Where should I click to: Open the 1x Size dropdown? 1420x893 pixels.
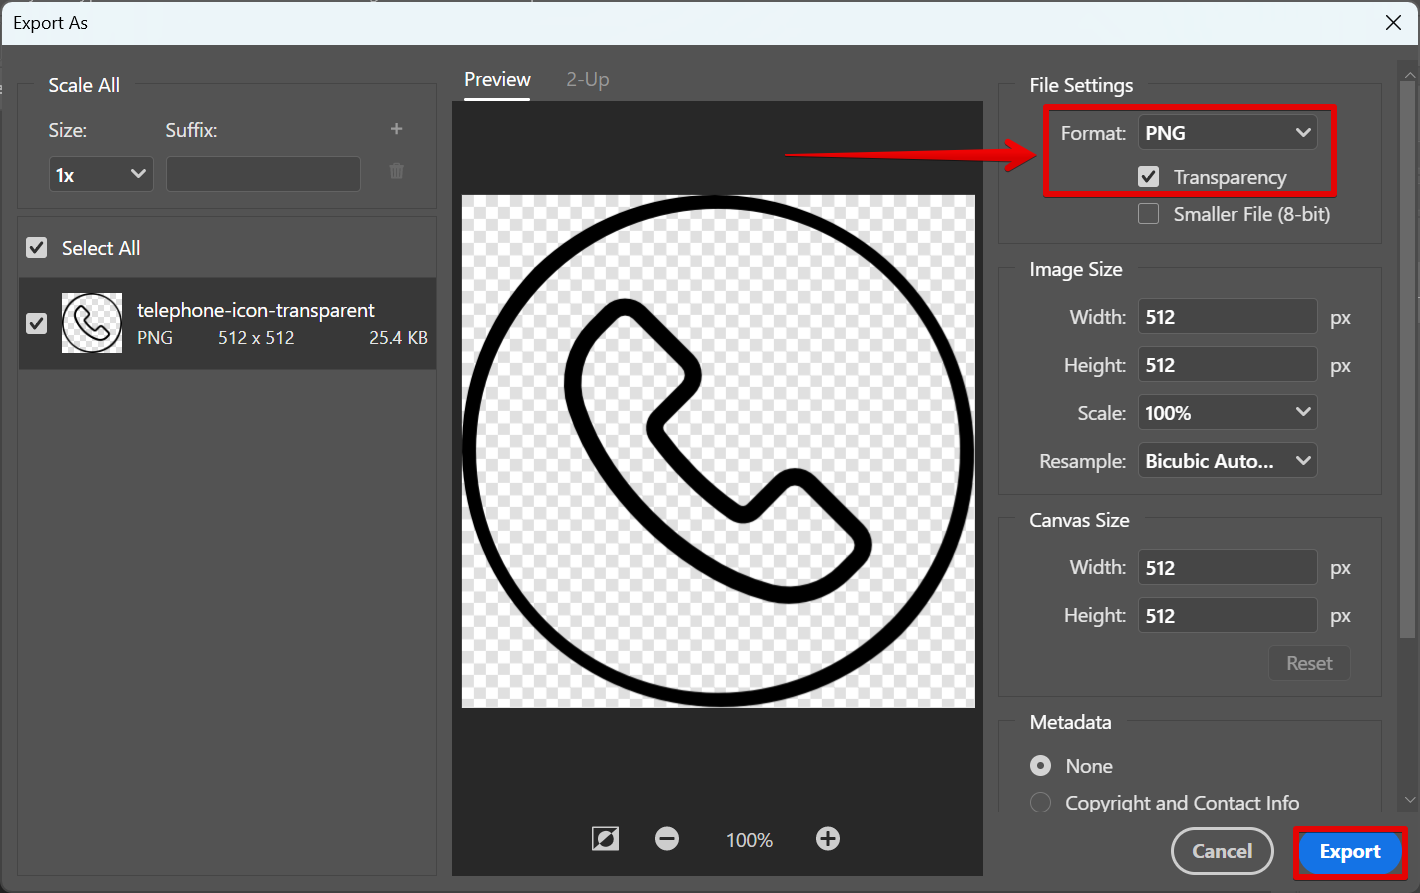click(x=100, y=175)
